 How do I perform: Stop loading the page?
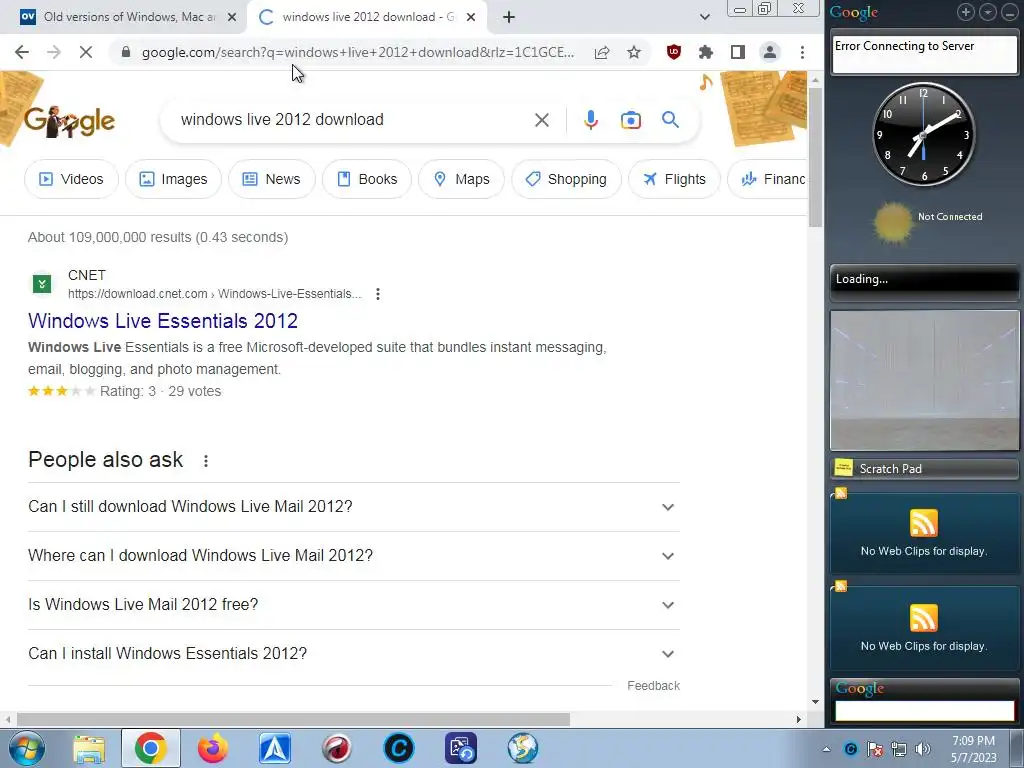[86, 52]
